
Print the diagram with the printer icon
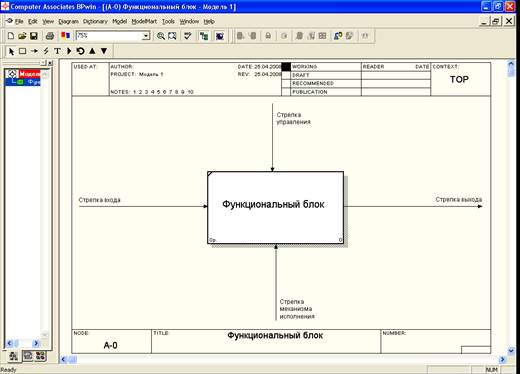[x=50, y=36]
